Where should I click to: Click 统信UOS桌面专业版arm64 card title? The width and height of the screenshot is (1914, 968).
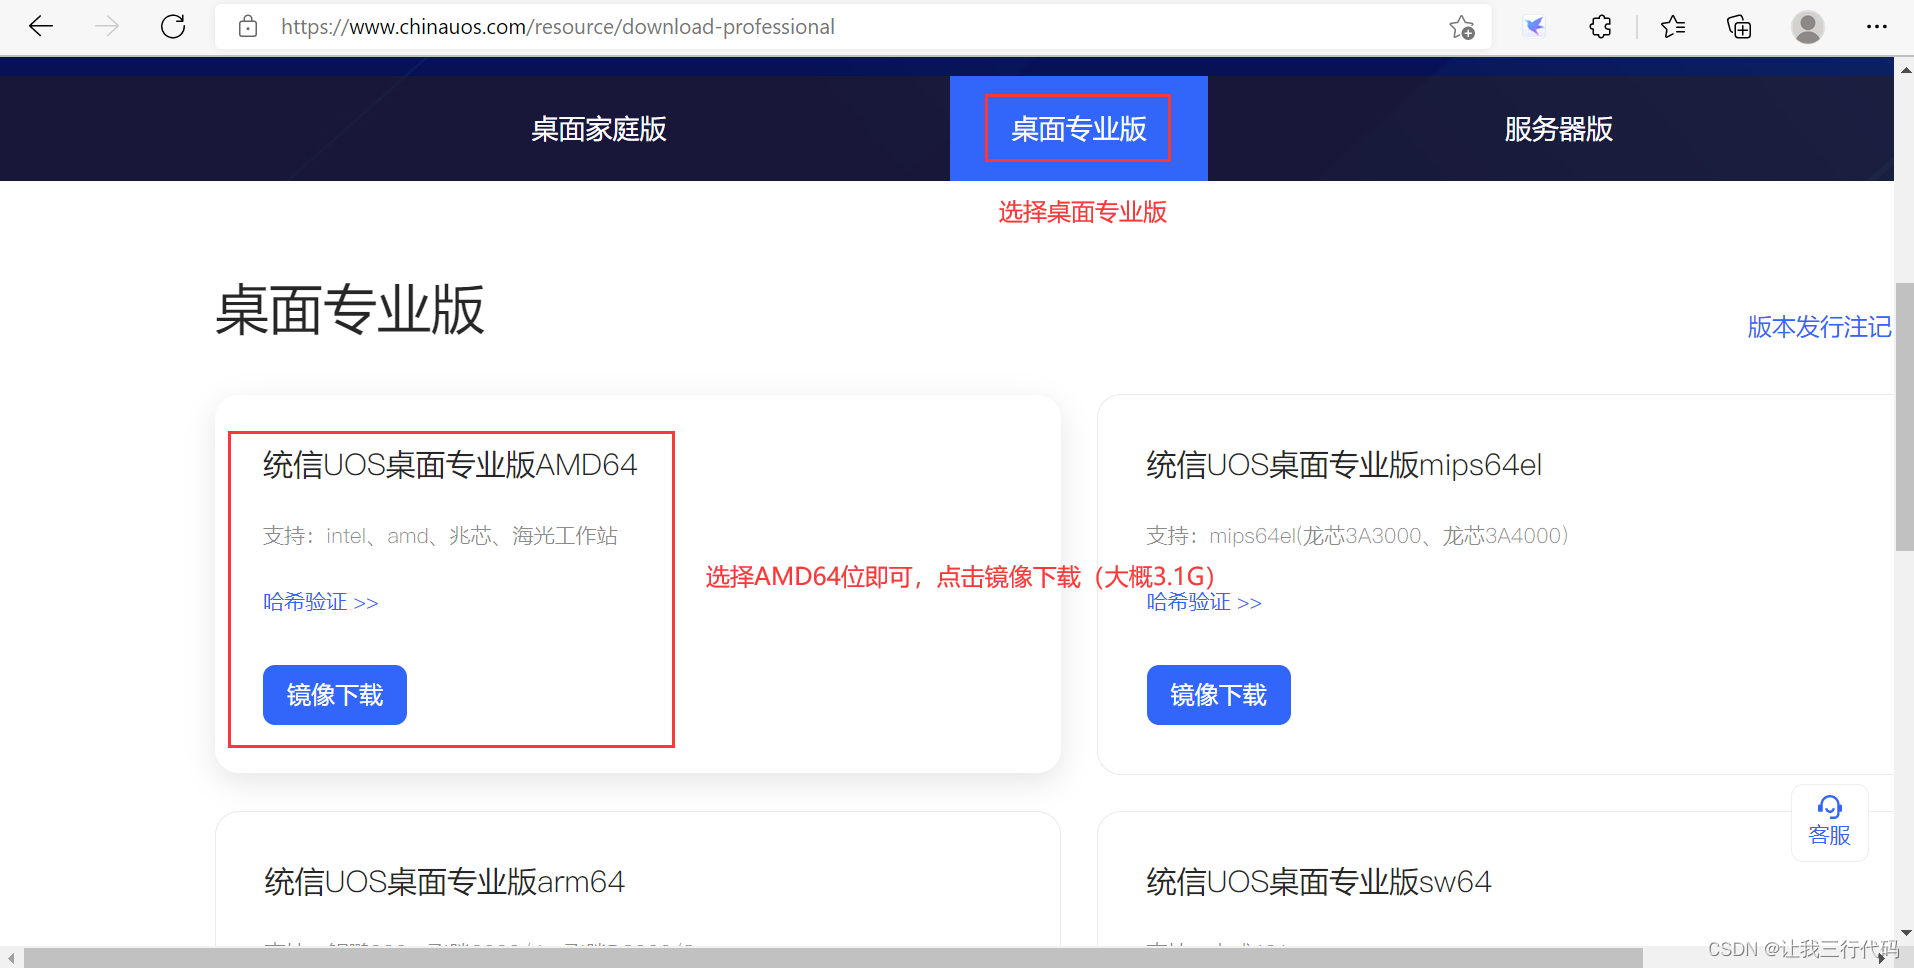tap(444, 882)
